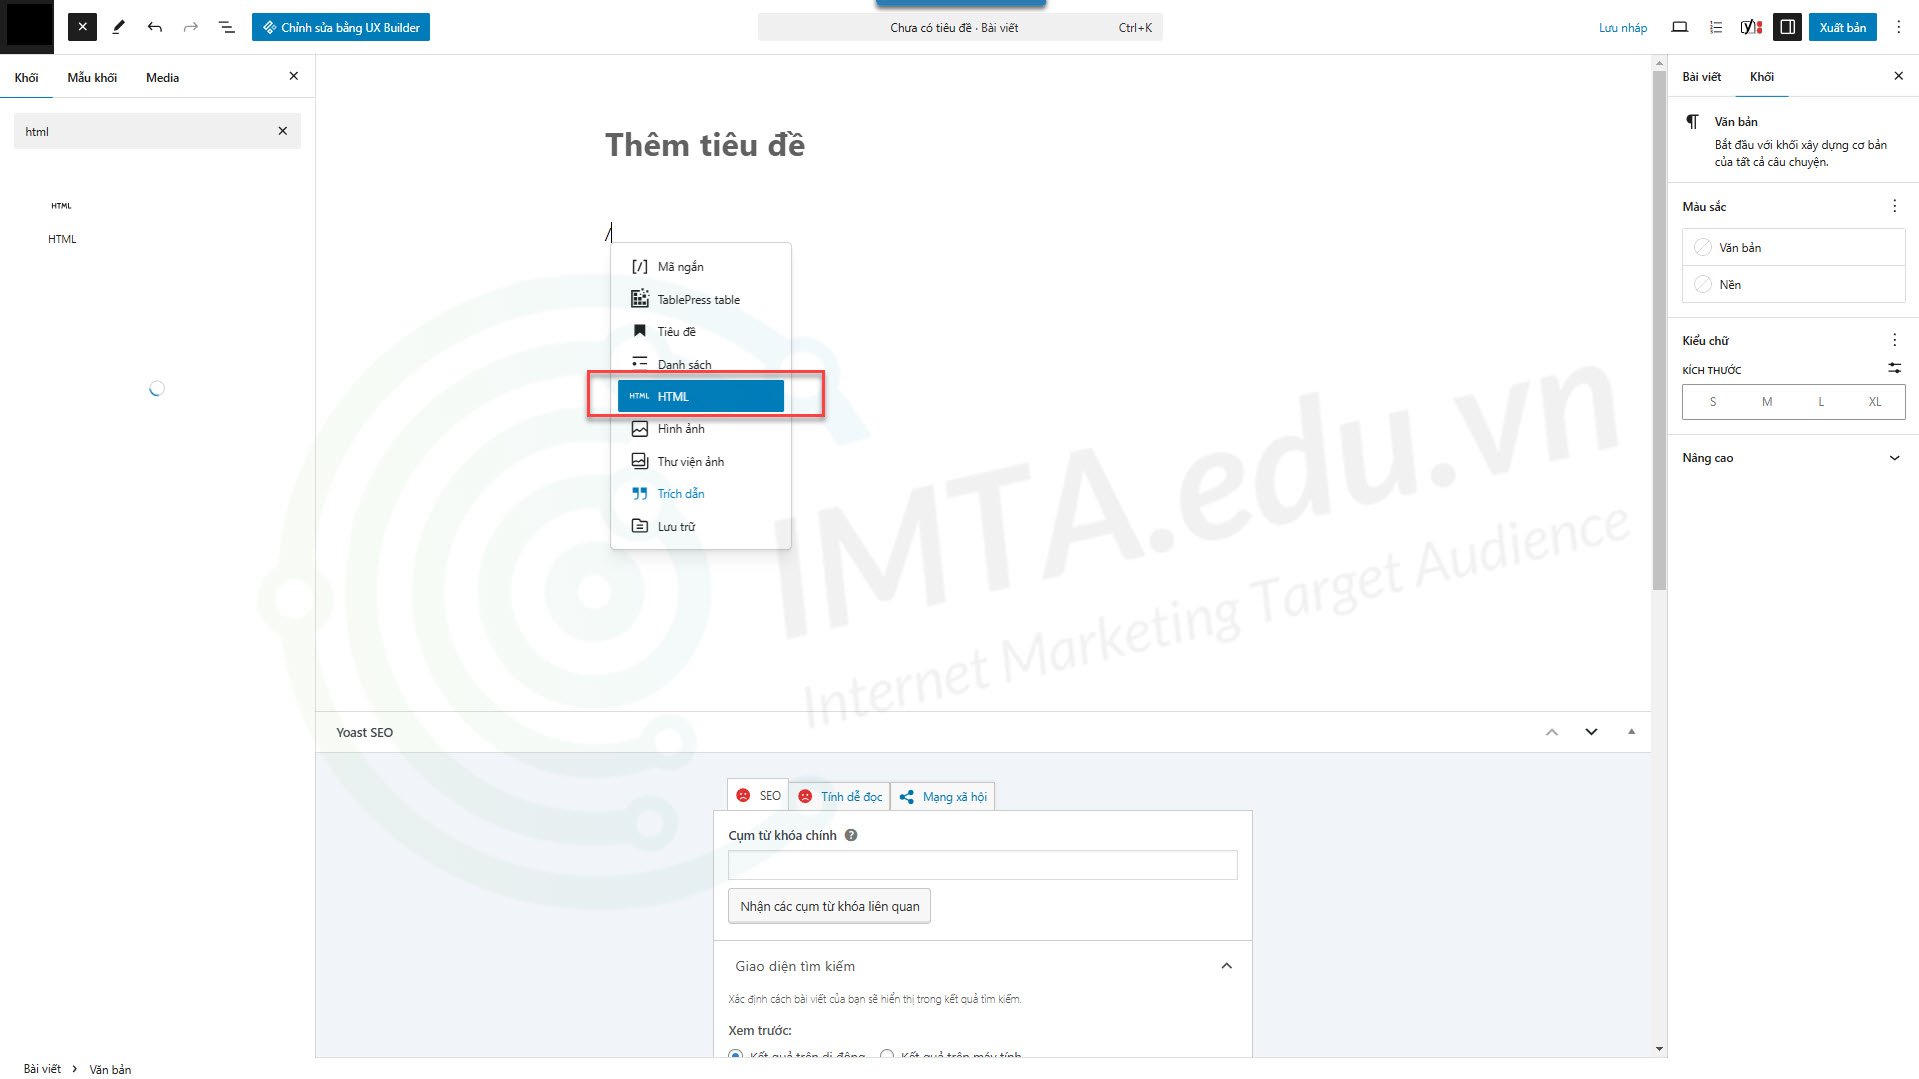Viewport: 1919px width, 1079px height.
Task: Close the block inserter toggle button
Action: 82,27
